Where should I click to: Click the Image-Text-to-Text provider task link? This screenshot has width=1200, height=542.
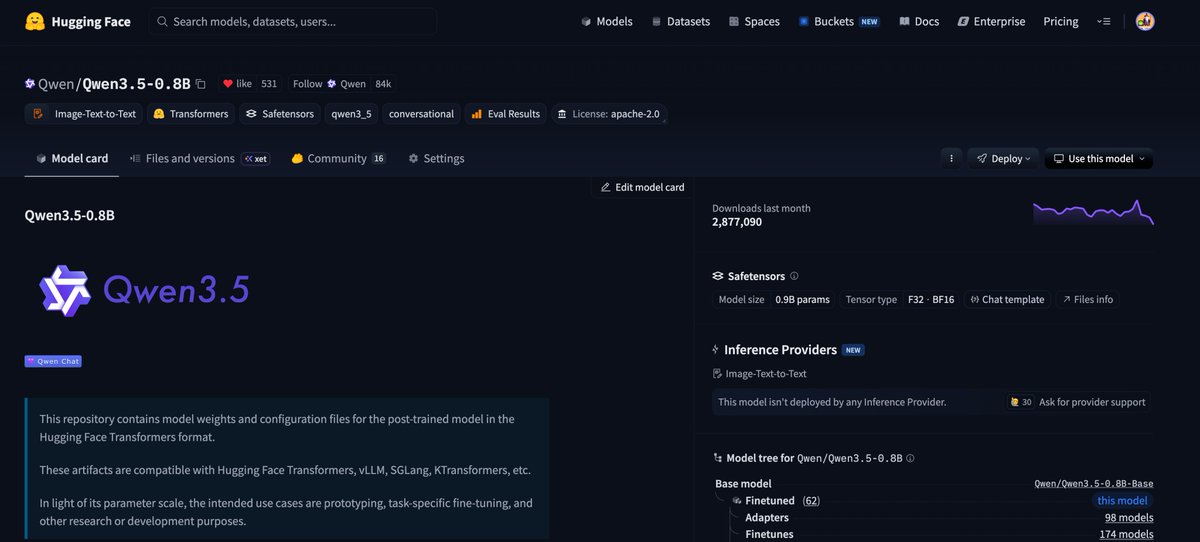(759, 373)
